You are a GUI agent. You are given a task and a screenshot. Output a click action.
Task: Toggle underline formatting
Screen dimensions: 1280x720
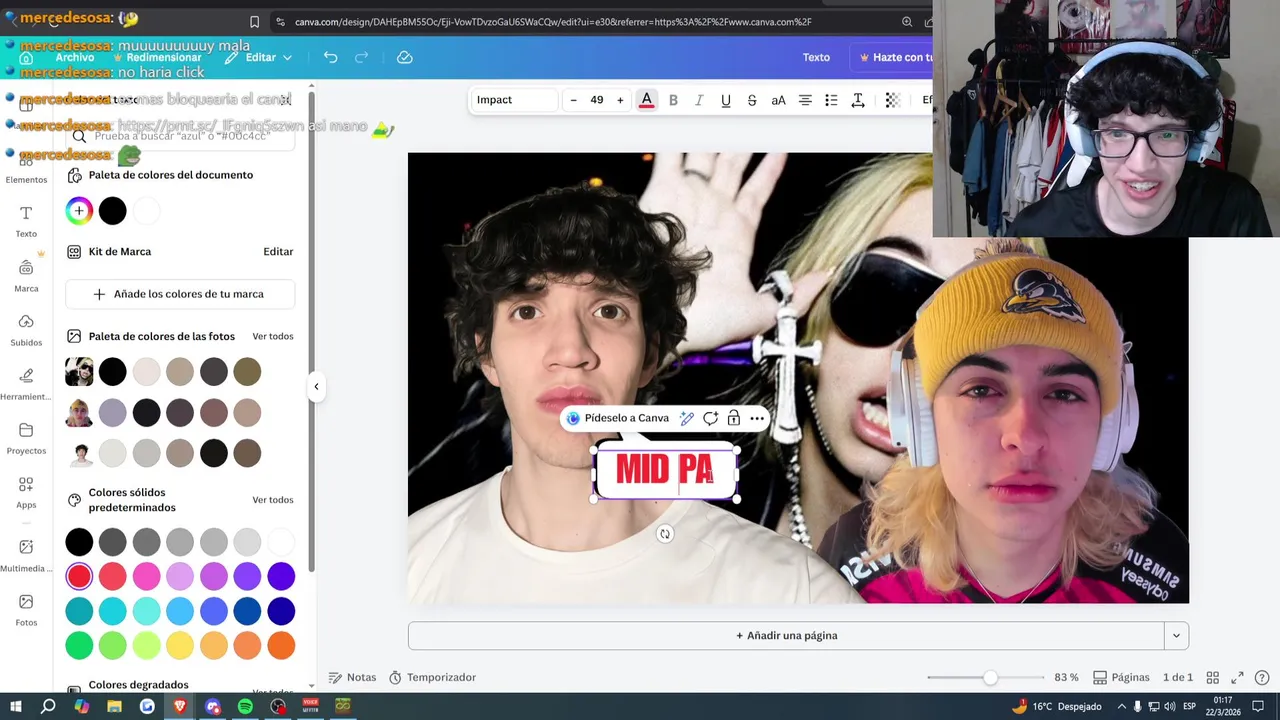click(x=726, y=100)
